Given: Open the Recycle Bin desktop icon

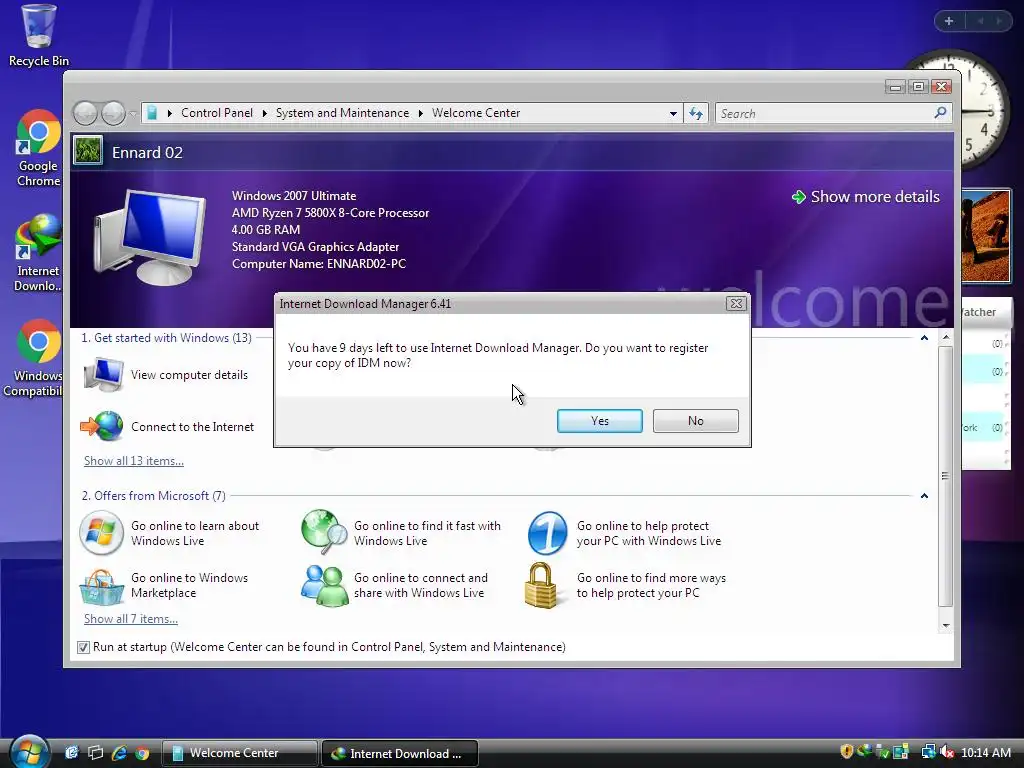Looking at the screenshot, I should 38,35.
